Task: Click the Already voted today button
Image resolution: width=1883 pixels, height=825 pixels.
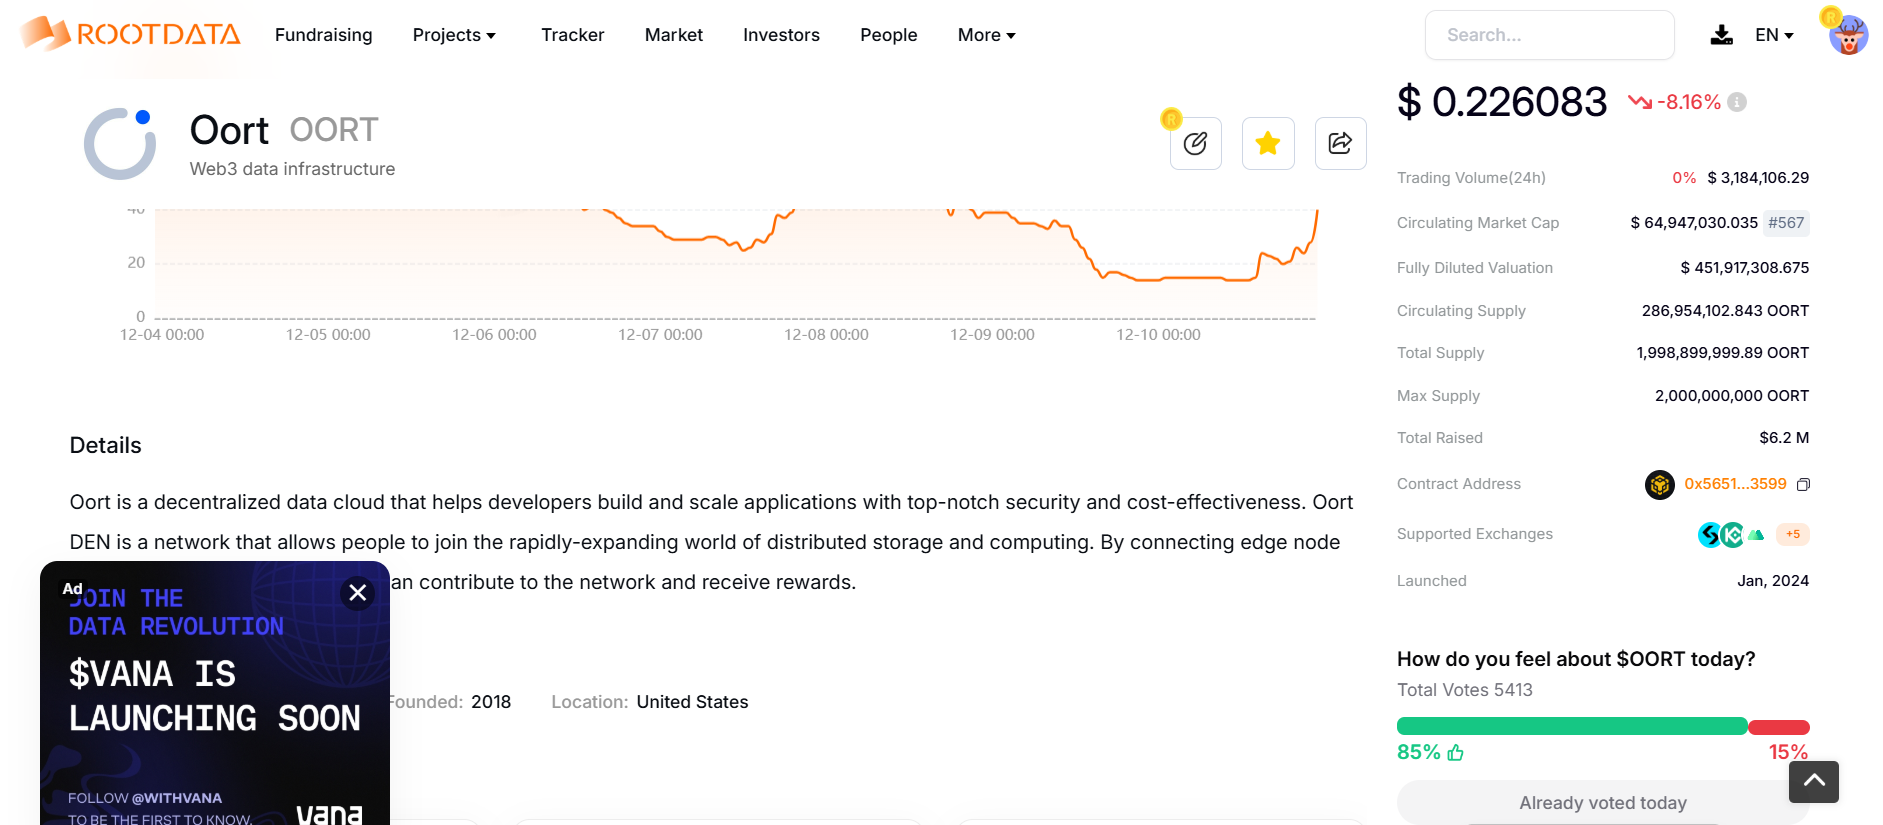Action: click(1603, 803)
